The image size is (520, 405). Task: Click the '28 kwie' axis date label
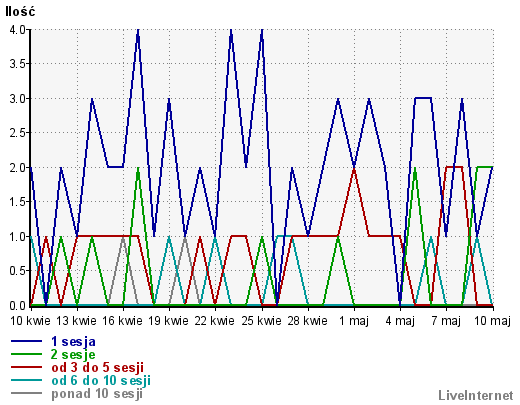307,321
